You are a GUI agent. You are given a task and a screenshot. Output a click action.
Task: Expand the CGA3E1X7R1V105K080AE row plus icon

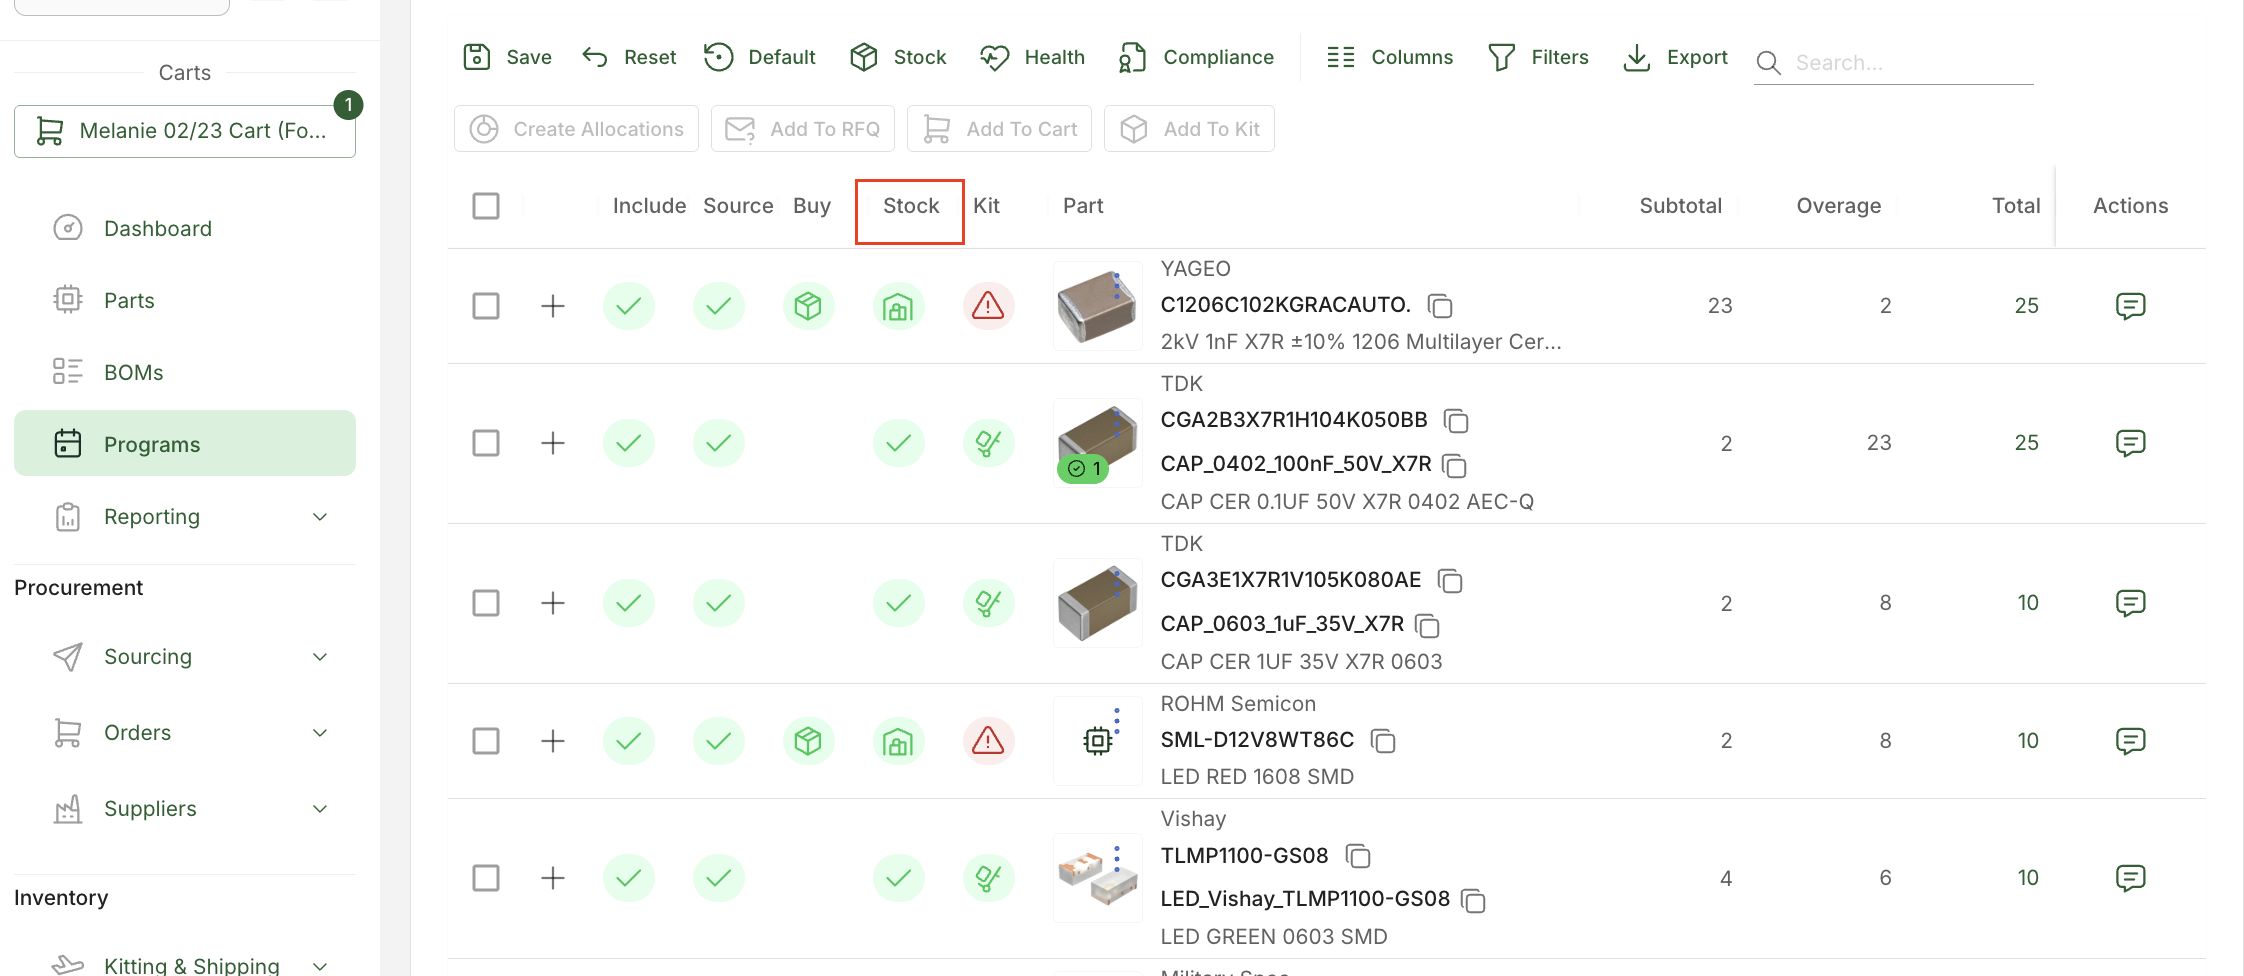point(553,603)
